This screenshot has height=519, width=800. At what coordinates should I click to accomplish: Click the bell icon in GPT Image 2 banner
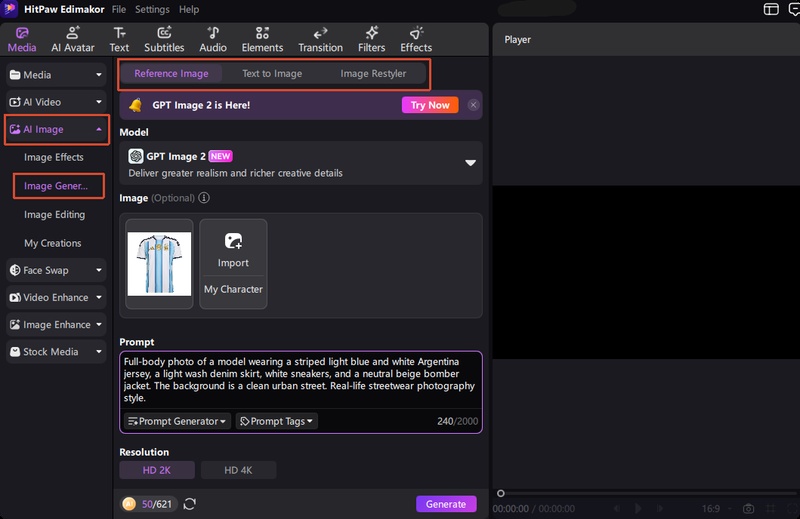(136, 105)
